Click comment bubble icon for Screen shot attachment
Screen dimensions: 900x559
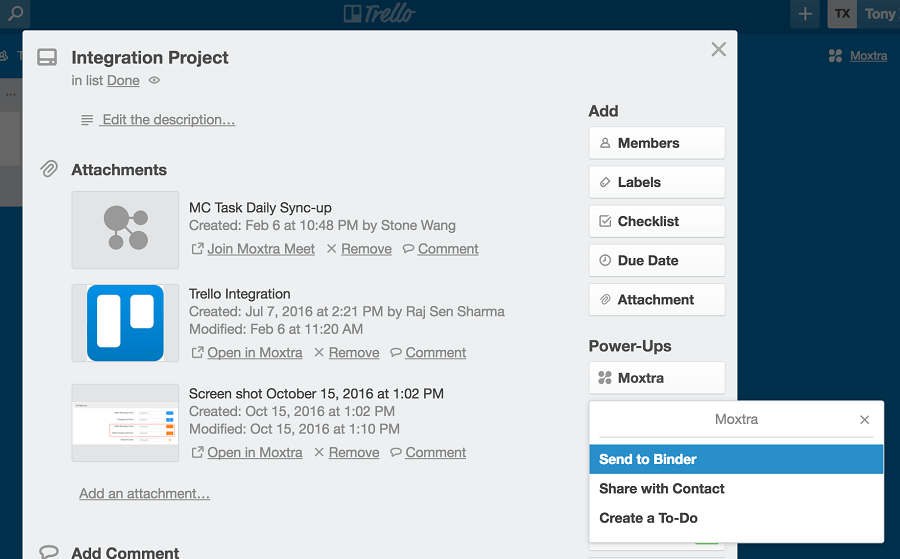click(395, 452)
